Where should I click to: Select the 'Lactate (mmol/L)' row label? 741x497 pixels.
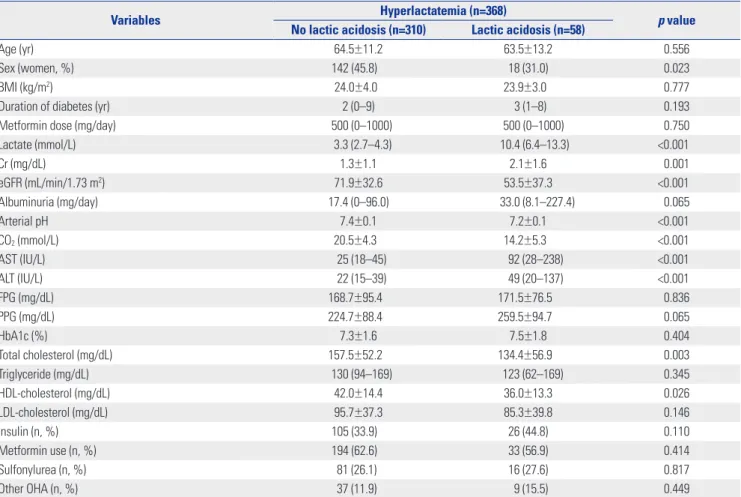point(38,145)
